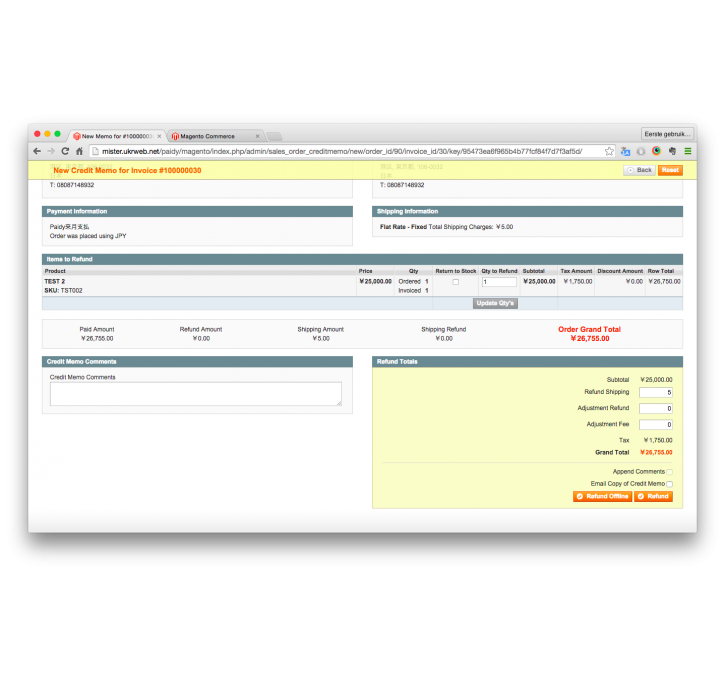Click the orange Reset button
The width and height of the screenshot is (725, 680).
tap(670, 170)
